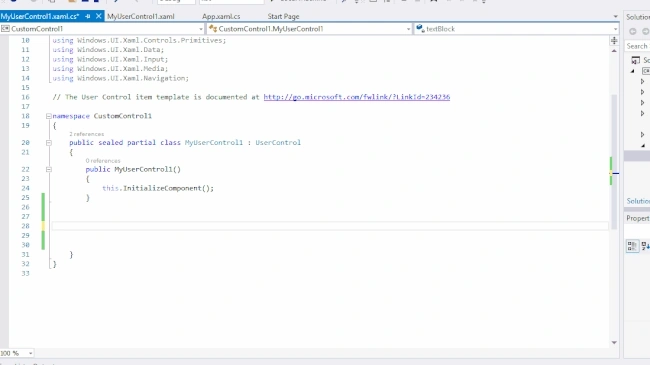This screenshot has width=650, height=365.
Task: Click the editor scrollbar up arrow
Action: 614,51
